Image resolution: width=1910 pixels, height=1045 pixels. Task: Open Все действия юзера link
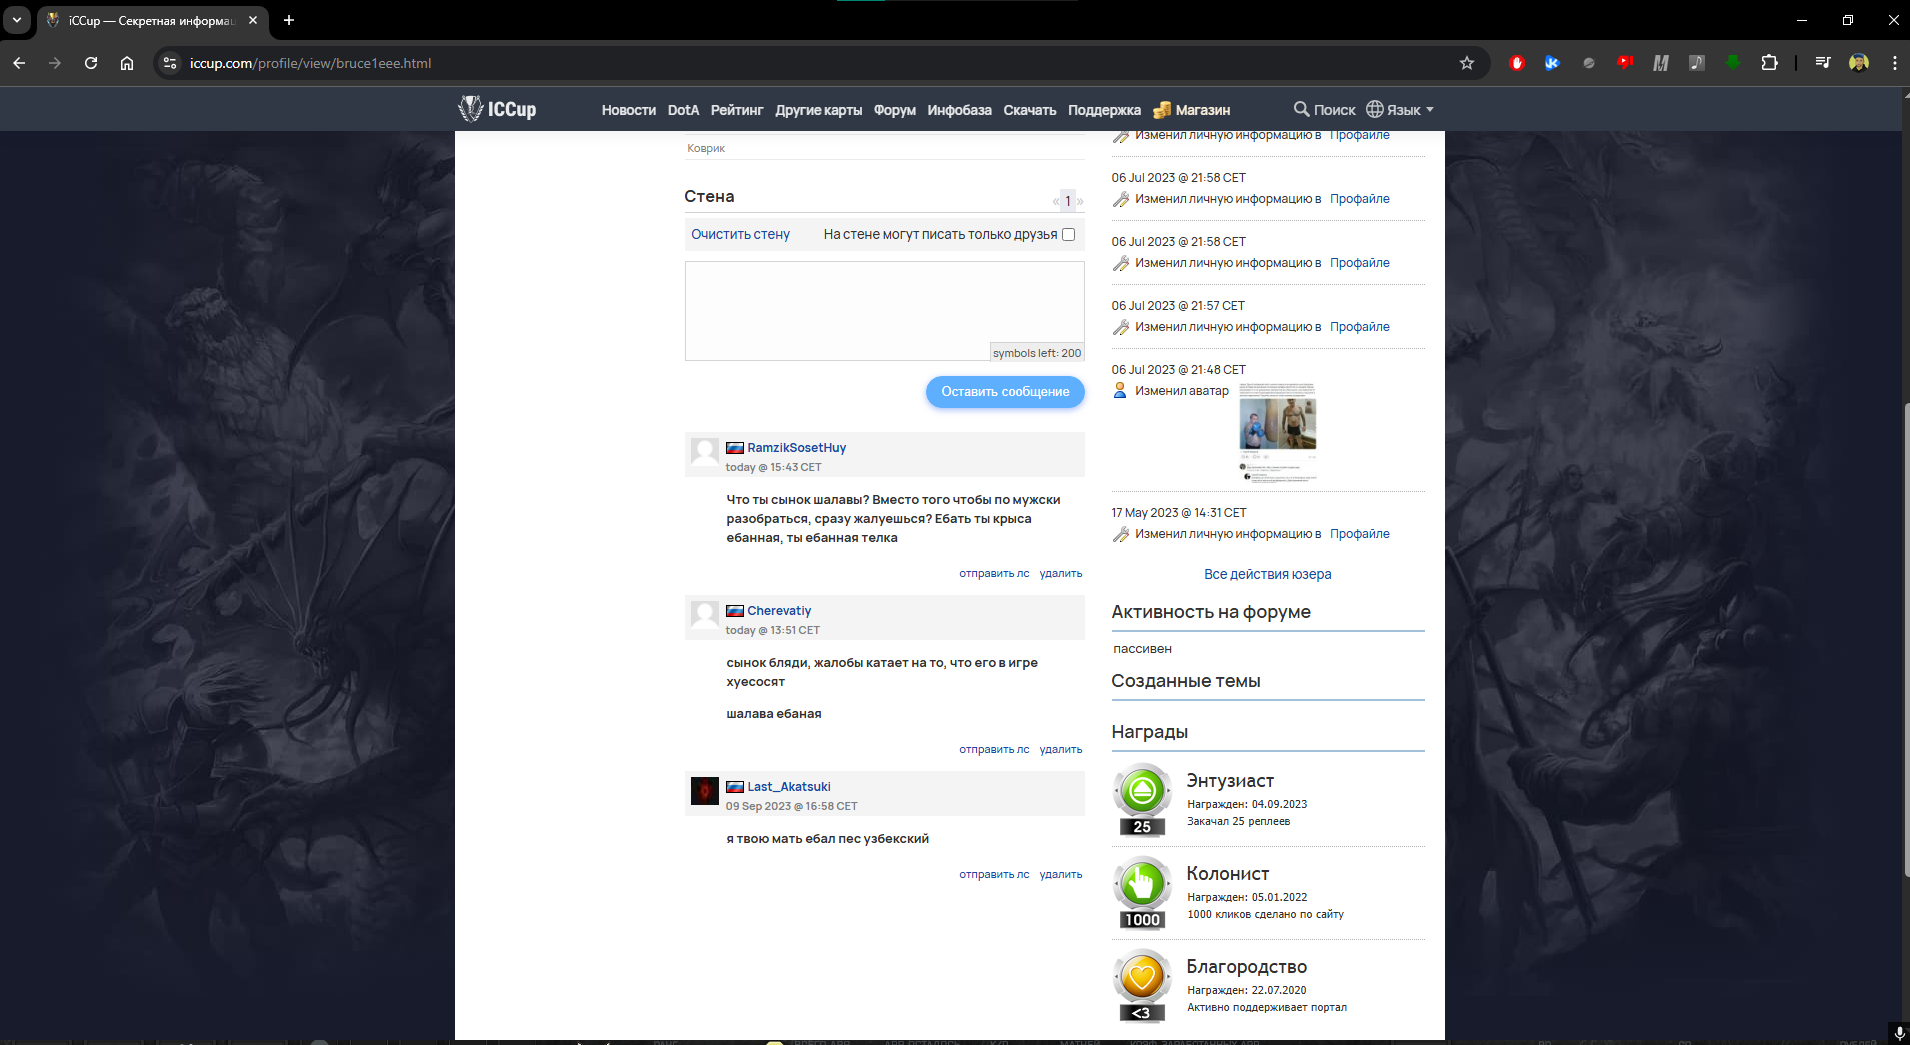[1267, 574]
